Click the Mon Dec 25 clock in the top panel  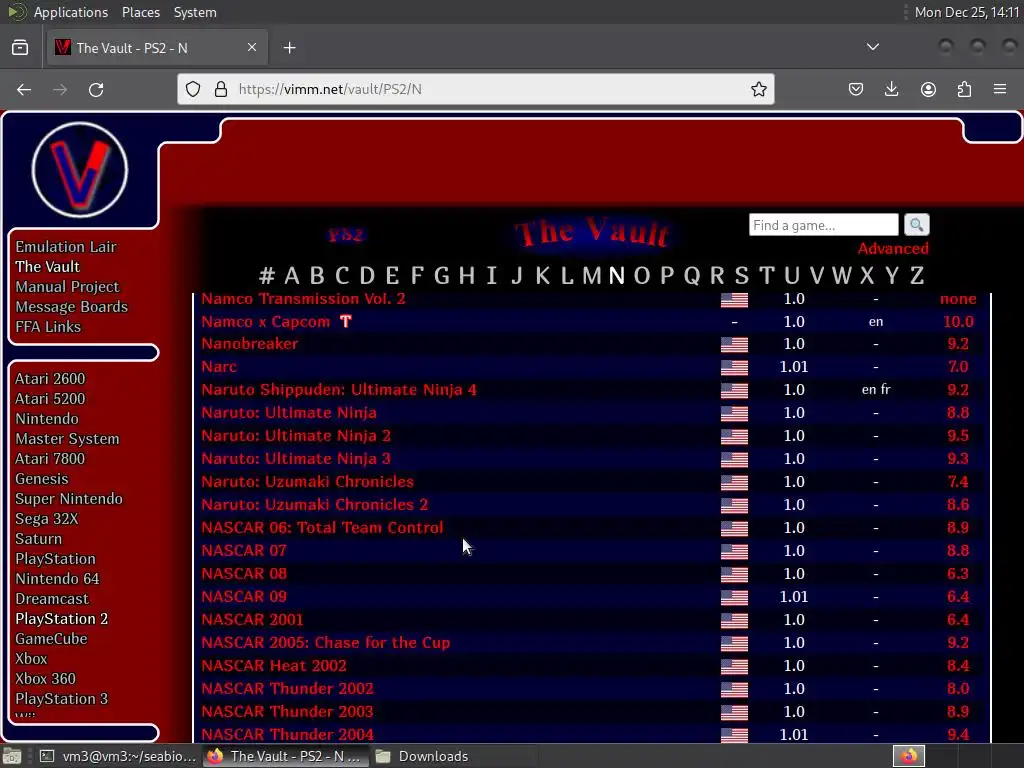click(967, 12)
